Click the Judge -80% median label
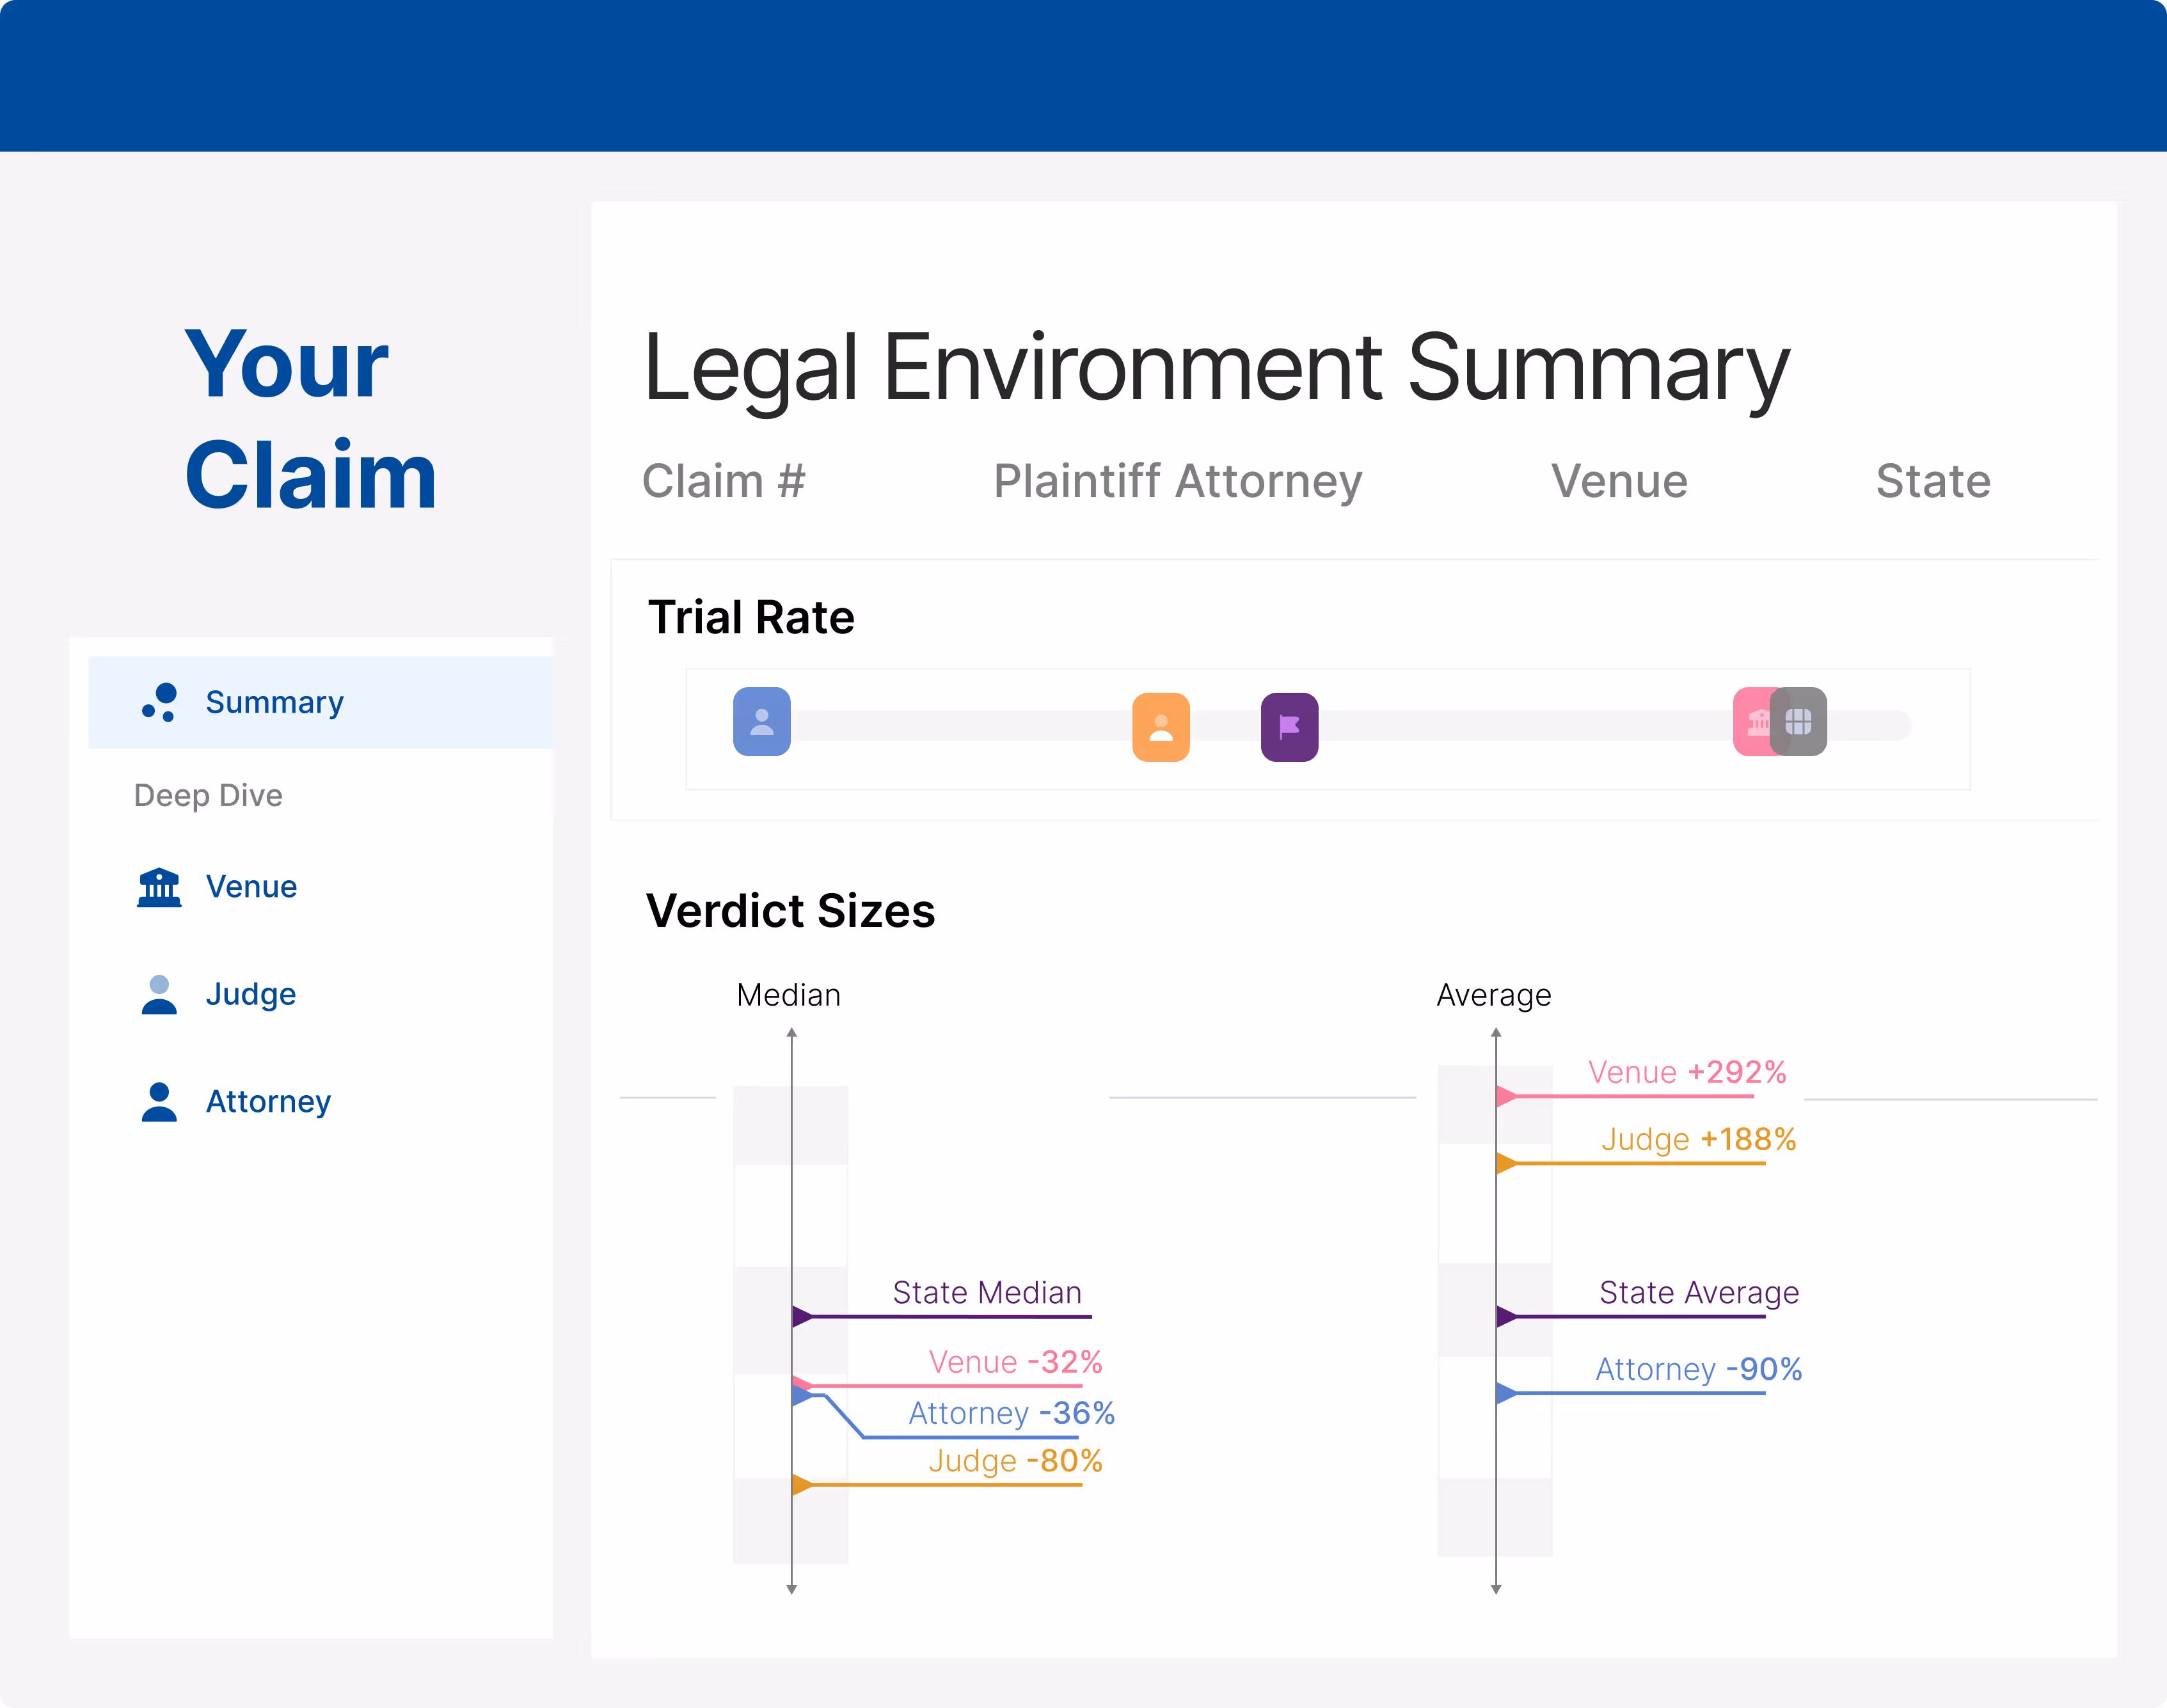Image resolution: width=2167 pixels, height=1708 pixels. [1014, 1461]
